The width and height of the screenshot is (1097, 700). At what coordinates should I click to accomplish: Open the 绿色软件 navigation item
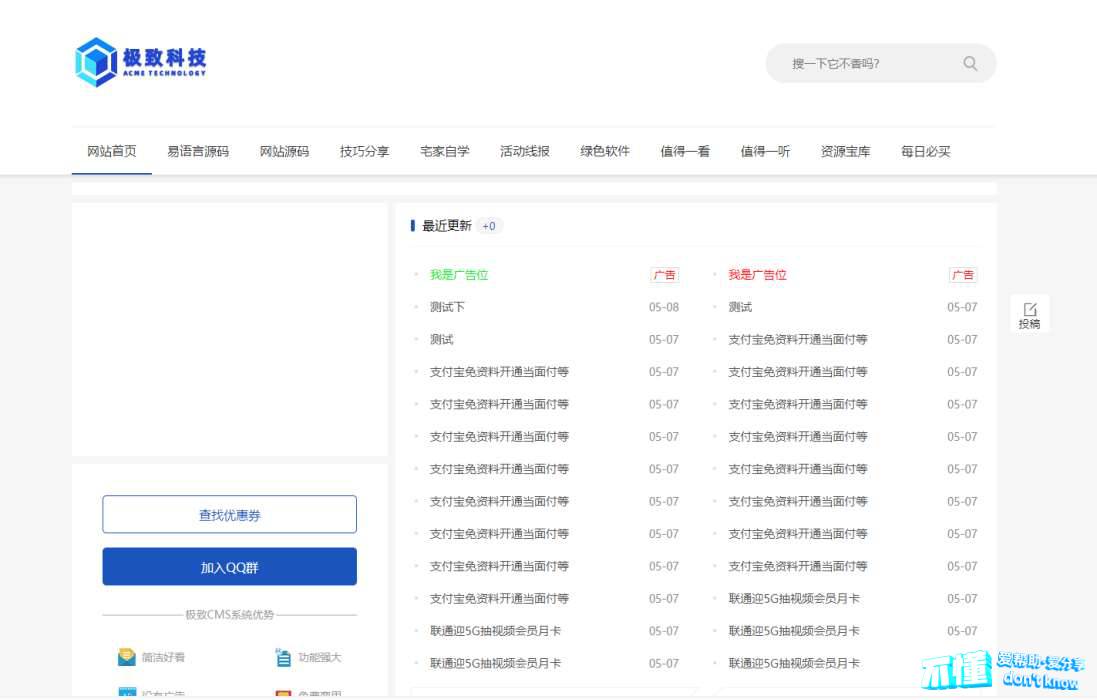coord(605,152)
